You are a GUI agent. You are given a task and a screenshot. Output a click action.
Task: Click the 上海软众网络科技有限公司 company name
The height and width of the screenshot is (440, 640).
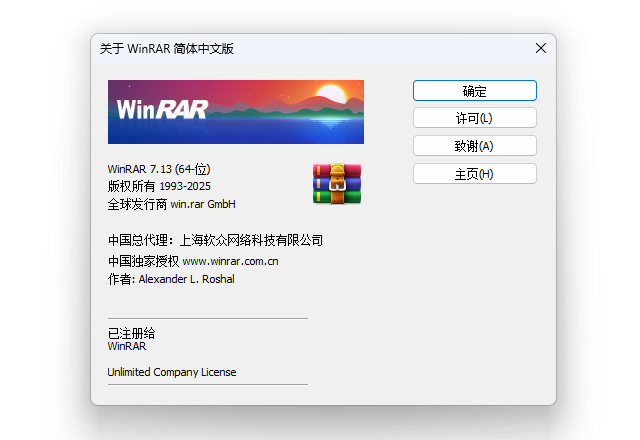(251, 240)
